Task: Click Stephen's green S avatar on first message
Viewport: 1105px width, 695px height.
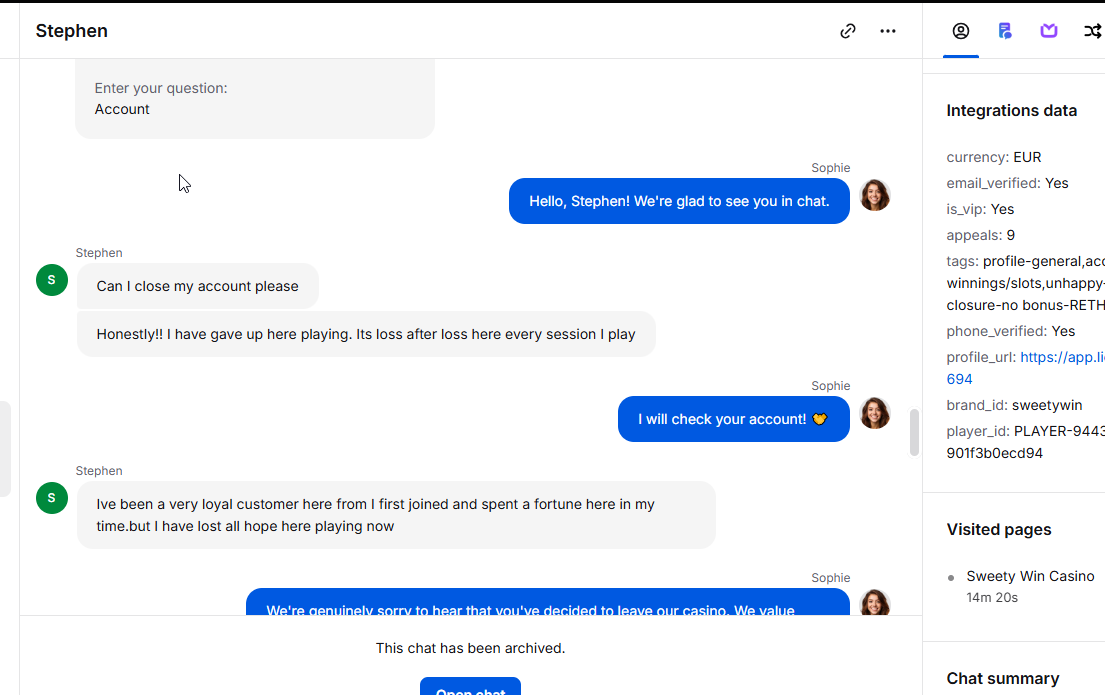Action: coord(51,280)
